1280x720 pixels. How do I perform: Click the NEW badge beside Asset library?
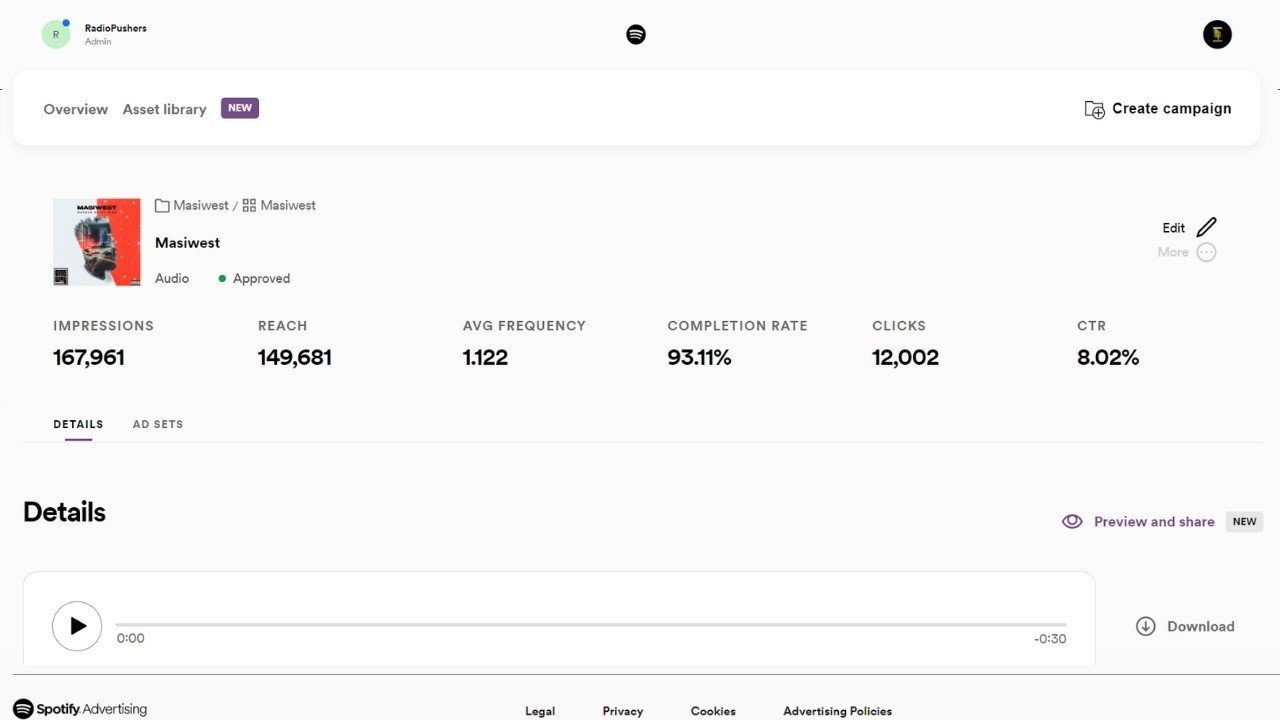tap(240, 108)
